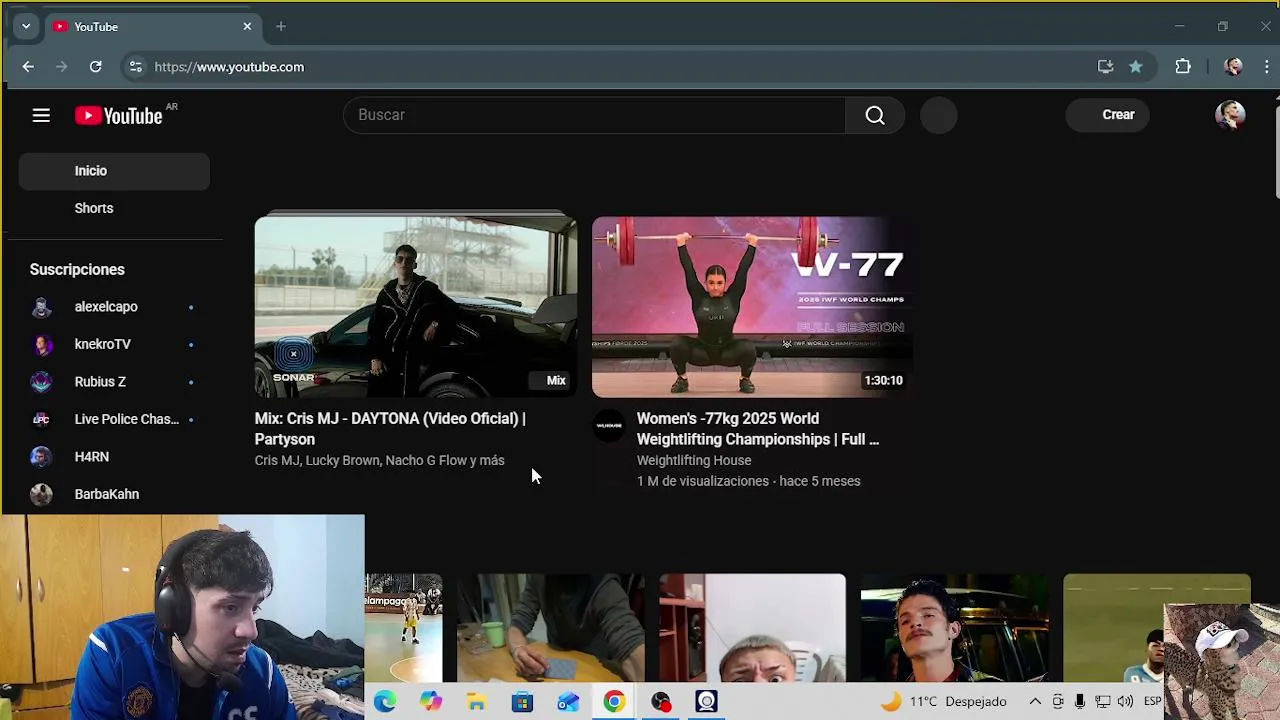Open the YouTube account avatar menu
Screen dimensions: 1280x720
pyautogui.click(x=1230, y=115)
